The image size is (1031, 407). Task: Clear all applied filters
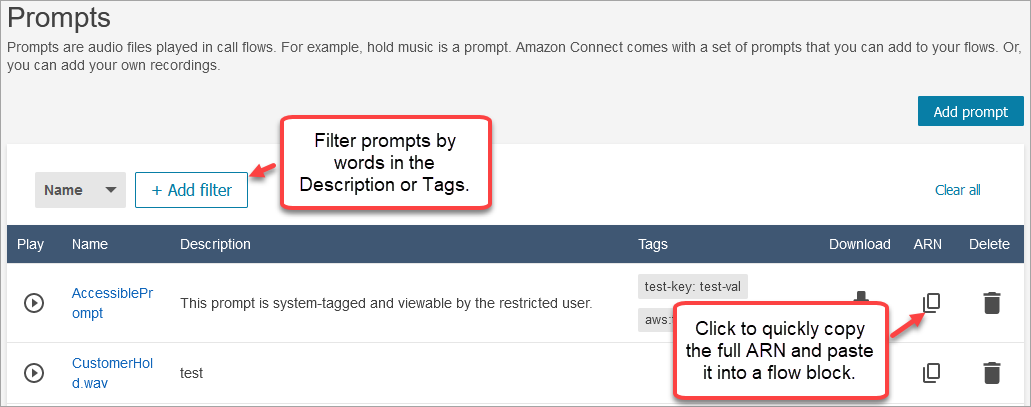(957, 190)
